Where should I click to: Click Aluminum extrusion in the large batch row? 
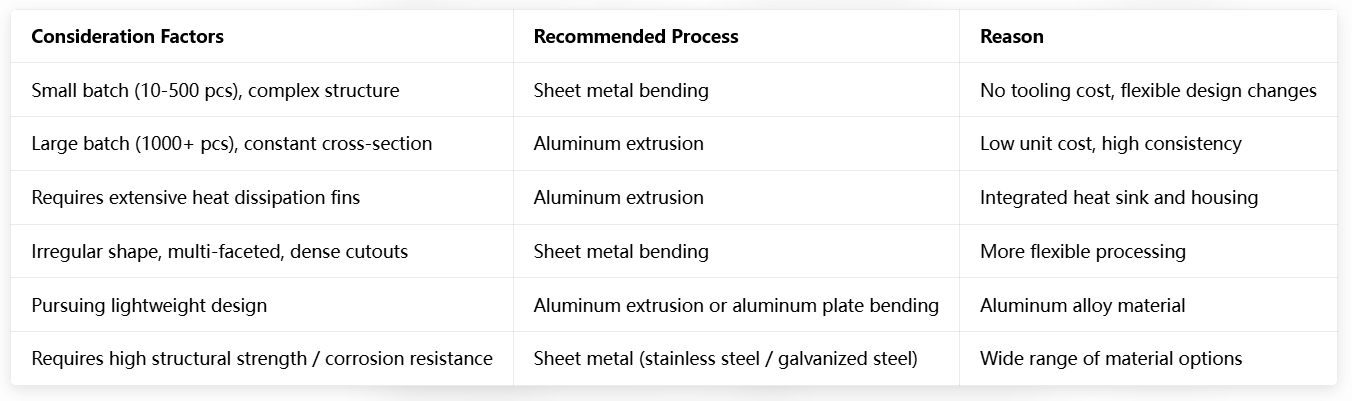618,144
